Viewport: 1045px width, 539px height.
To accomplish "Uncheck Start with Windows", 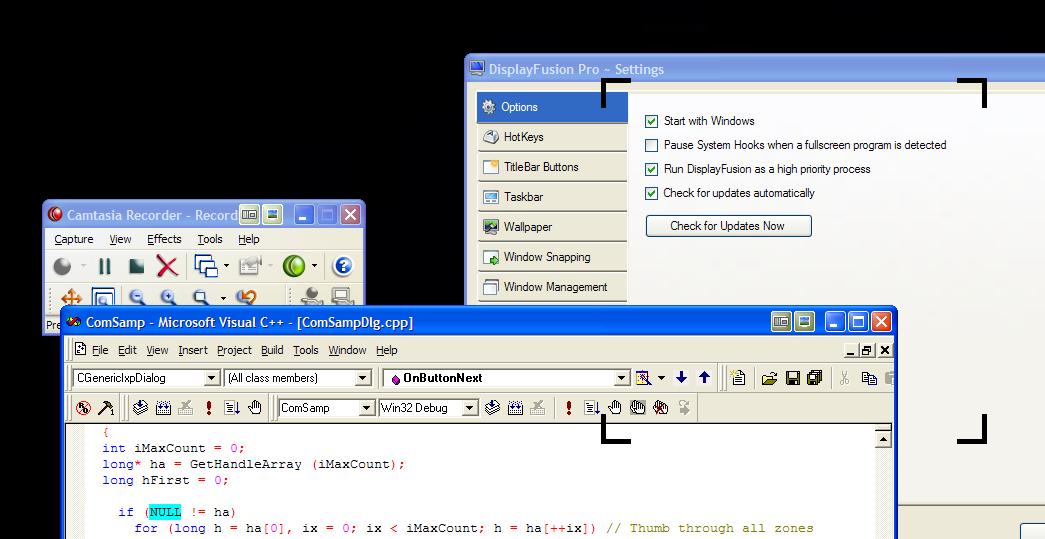I will pyautogui.click(x=652, y=121).
